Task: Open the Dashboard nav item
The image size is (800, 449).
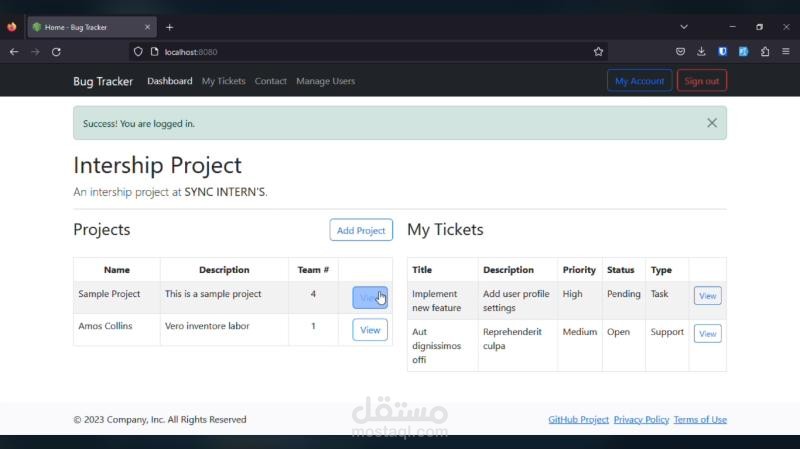Action: point(170,81)
